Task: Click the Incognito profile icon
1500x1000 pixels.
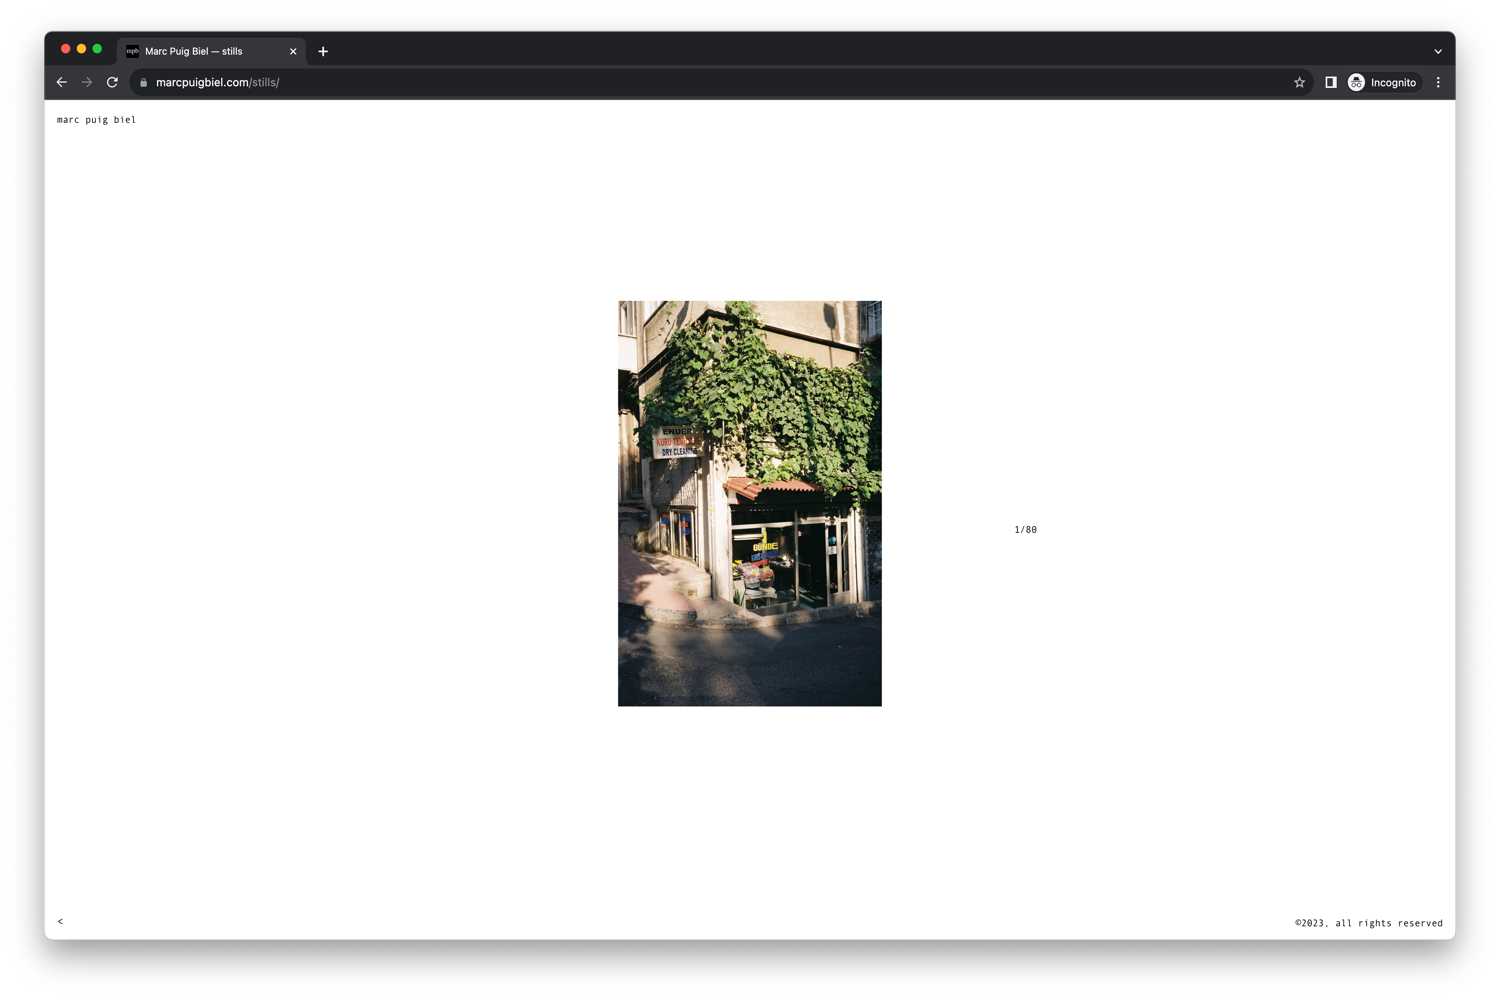Action: click(1356, 82)
